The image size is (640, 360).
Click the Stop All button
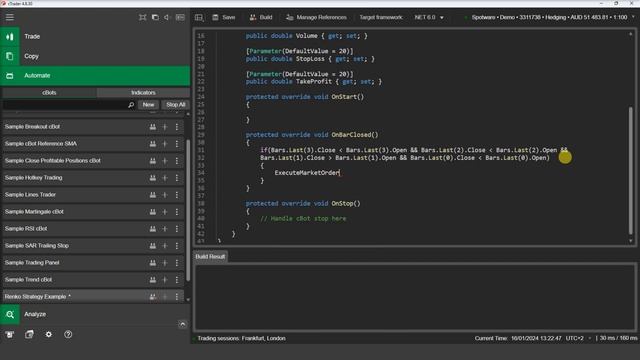176,105
